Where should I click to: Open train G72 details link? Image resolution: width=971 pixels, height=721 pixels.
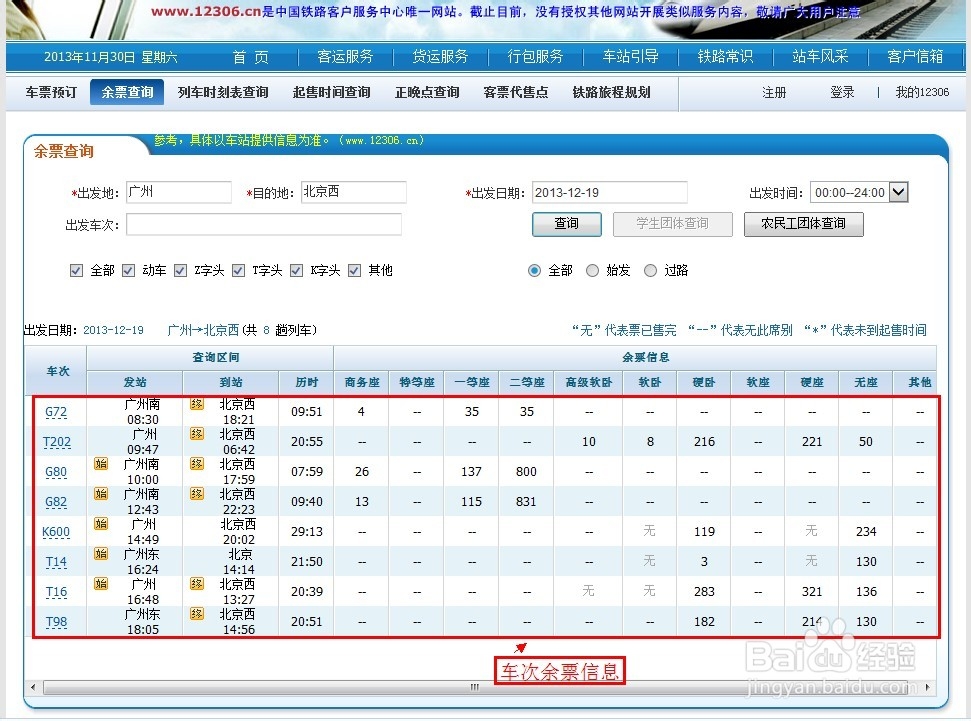pyautogui.click(x=56, y=412)
